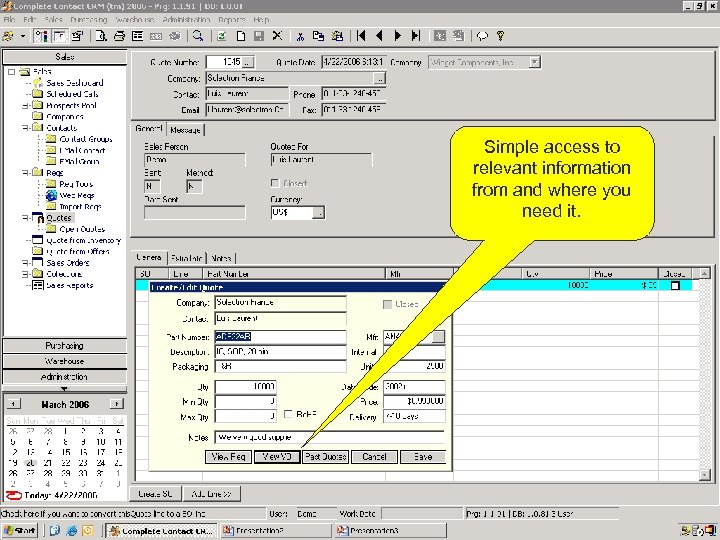Toggle the Close checkbox in quote grid row

pyautogui.click(x=675, y=286)
